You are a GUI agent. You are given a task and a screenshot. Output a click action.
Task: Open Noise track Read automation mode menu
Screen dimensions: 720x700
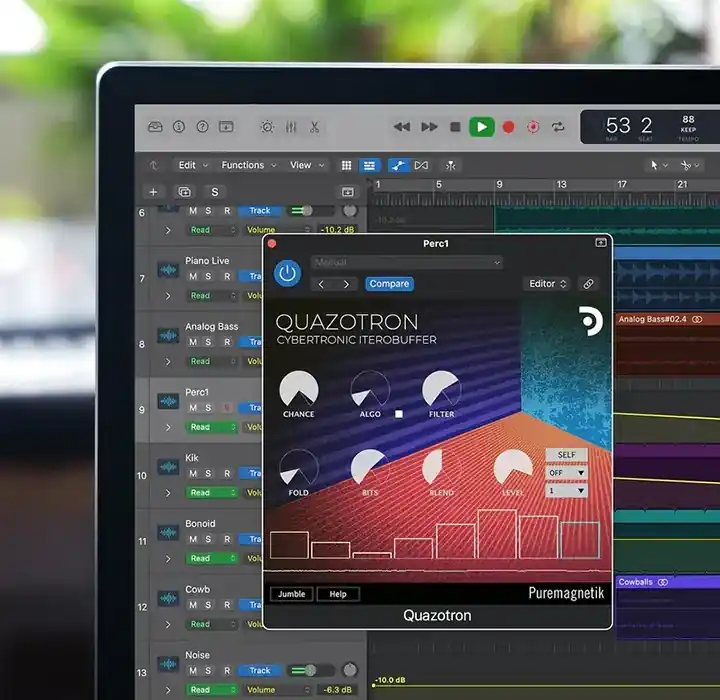(212, 690)
